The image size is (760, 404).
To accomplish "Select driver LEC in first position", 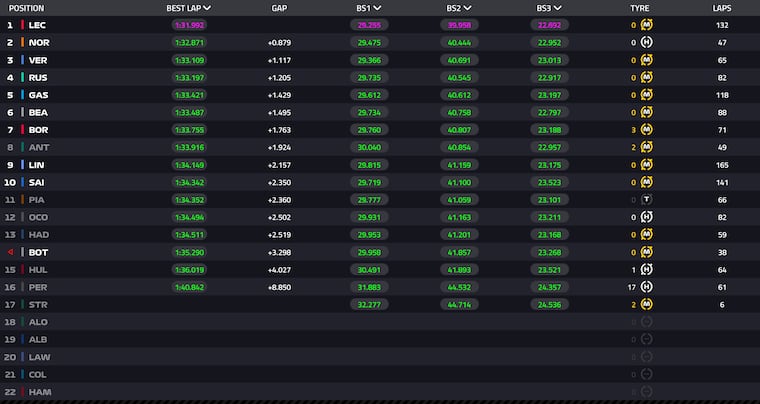I will [38, 24].
